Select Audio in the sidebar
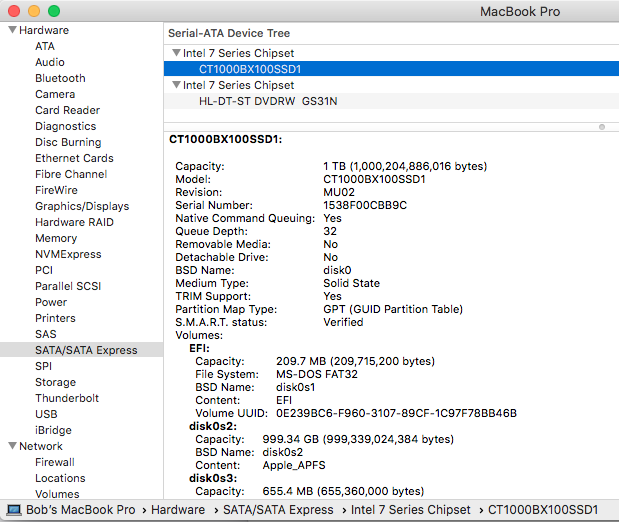 pyautogui.click(x=50, y=62)
